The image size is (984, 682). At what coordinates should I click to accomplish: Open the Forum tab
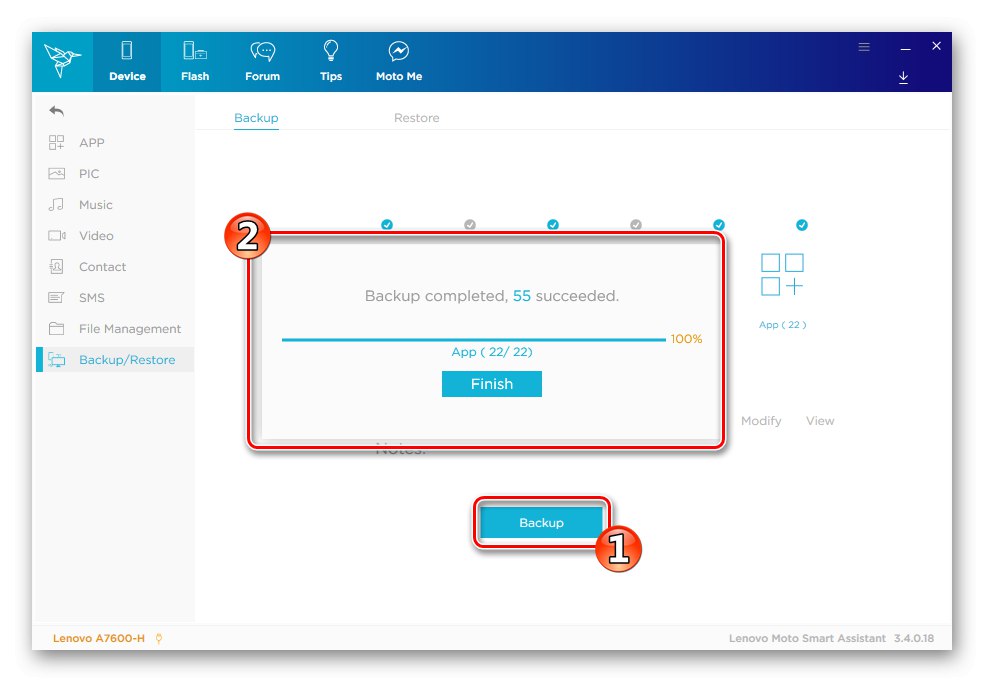(x=262, y=61)
